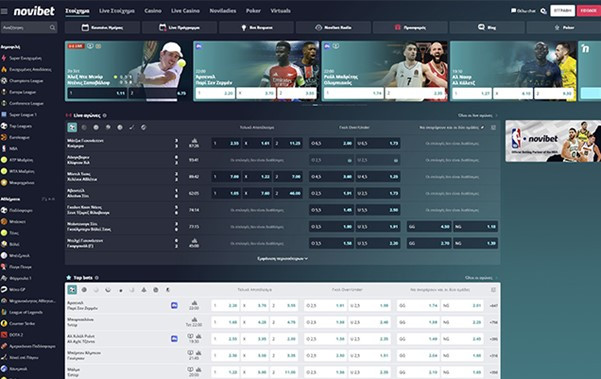This screenshot has width=601, height=379.
Task: Select football filter icon in Live αγώνες
Action: coord(72,127)
